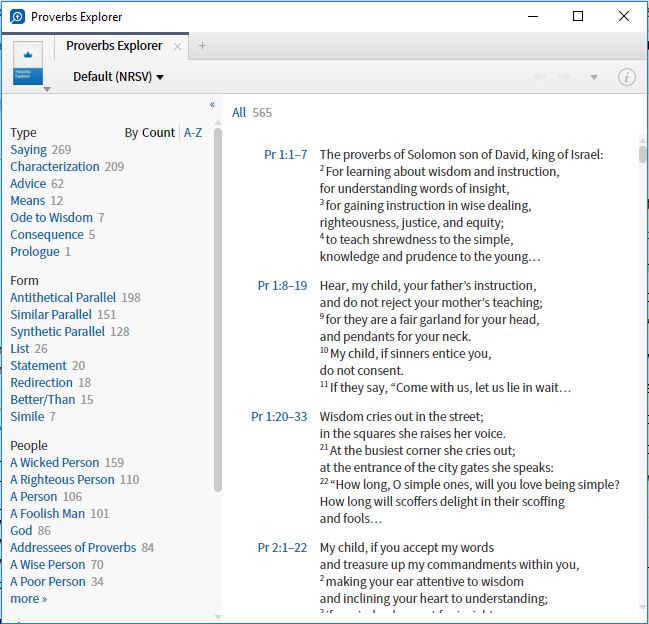Filter by Characterization type
Screen dimensions: 649x624
(55, 167)
